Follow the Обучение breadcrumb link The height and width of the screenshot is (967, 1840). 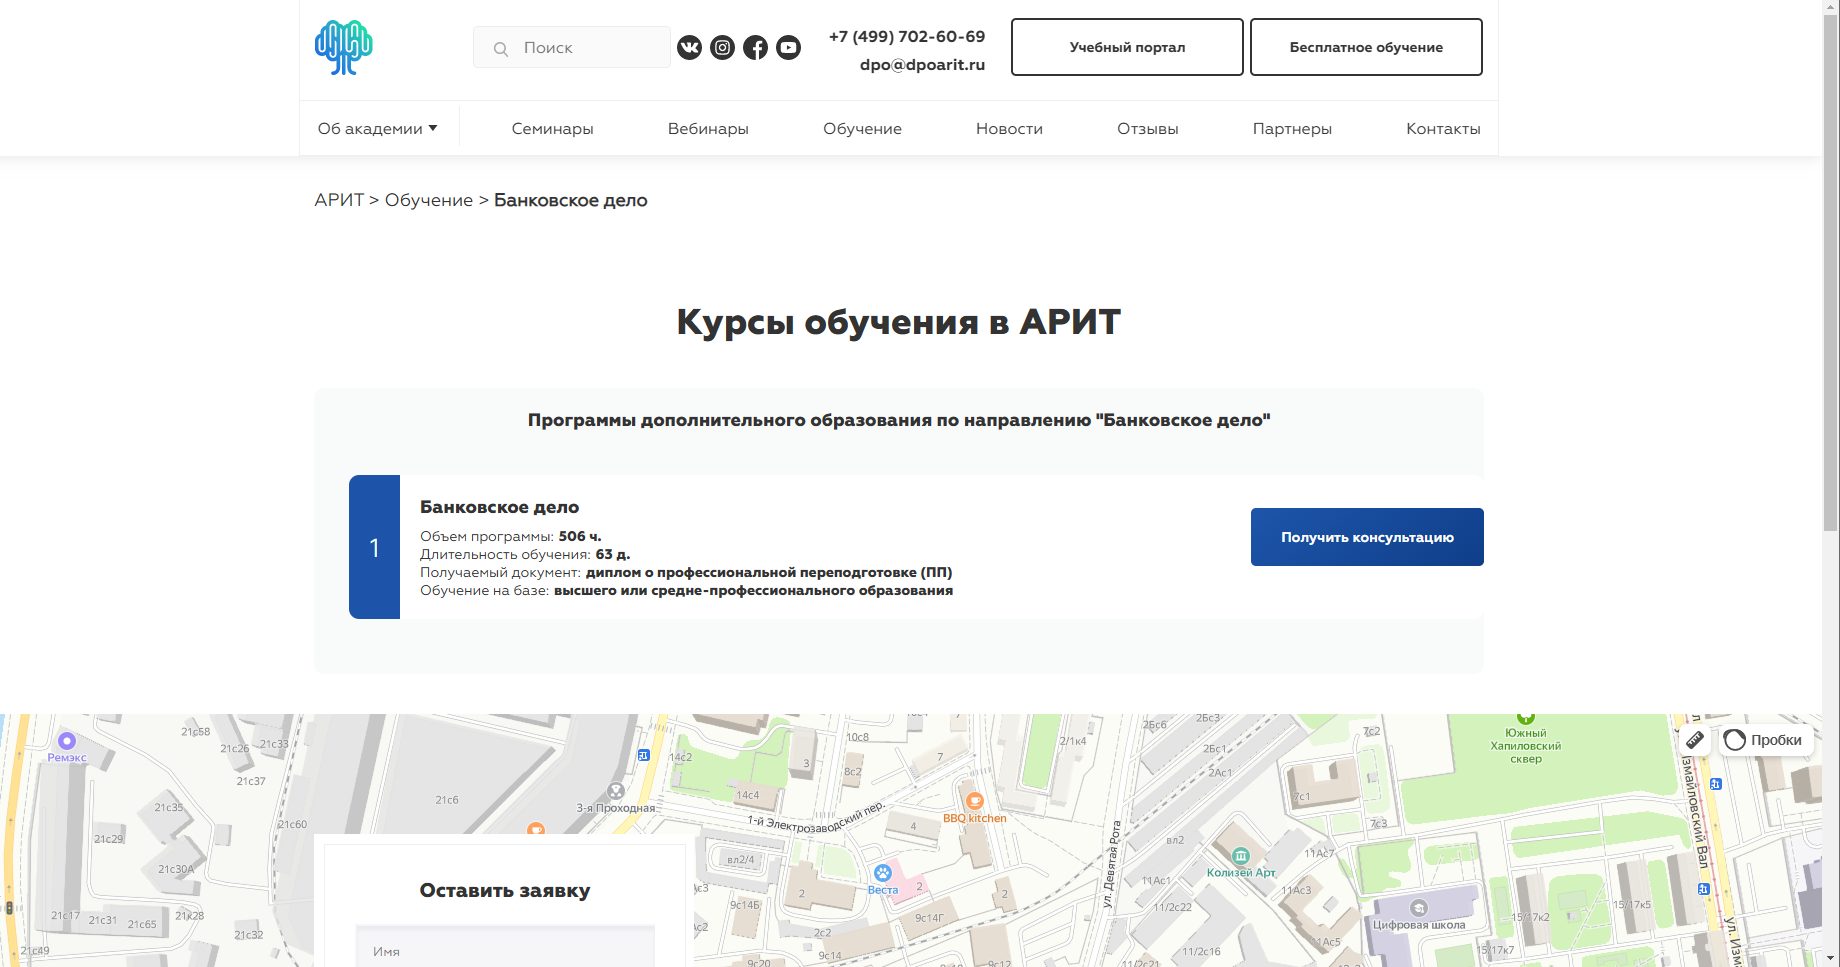click(428, 200)
